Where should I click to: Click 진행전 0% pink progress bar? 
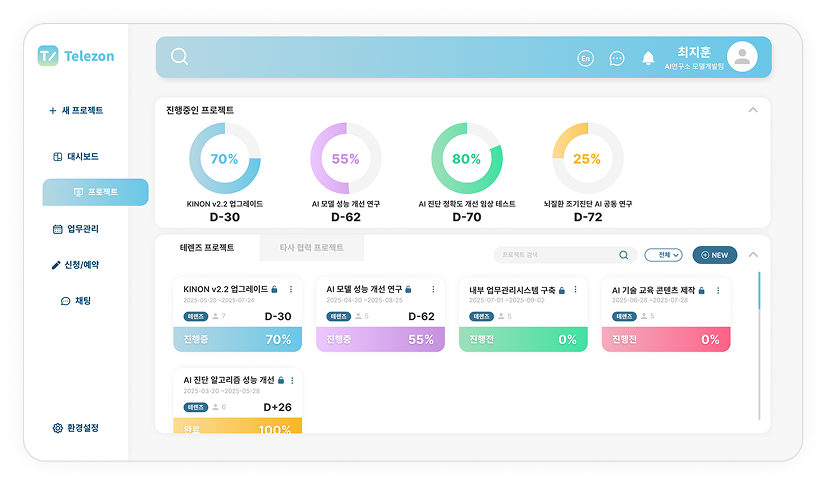[x=666, y=340]
